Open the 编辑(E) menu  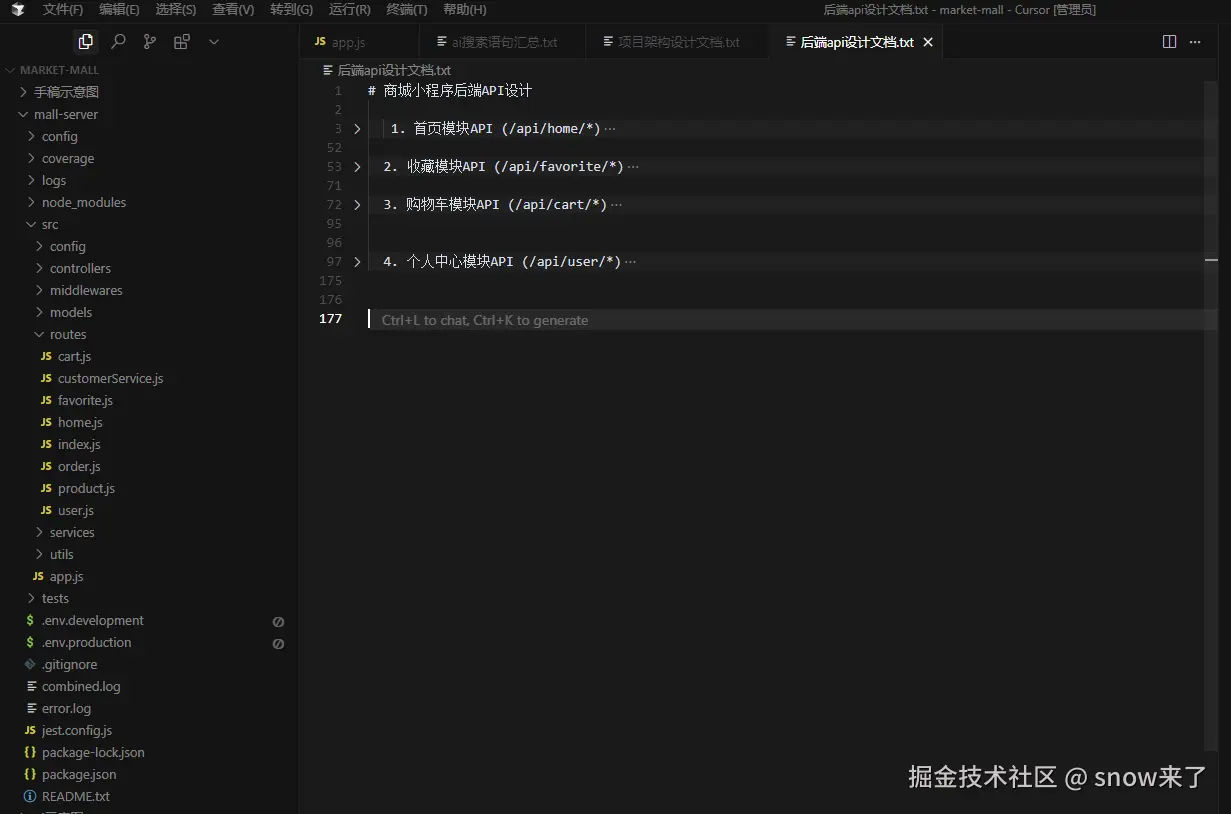pos(119,10)
